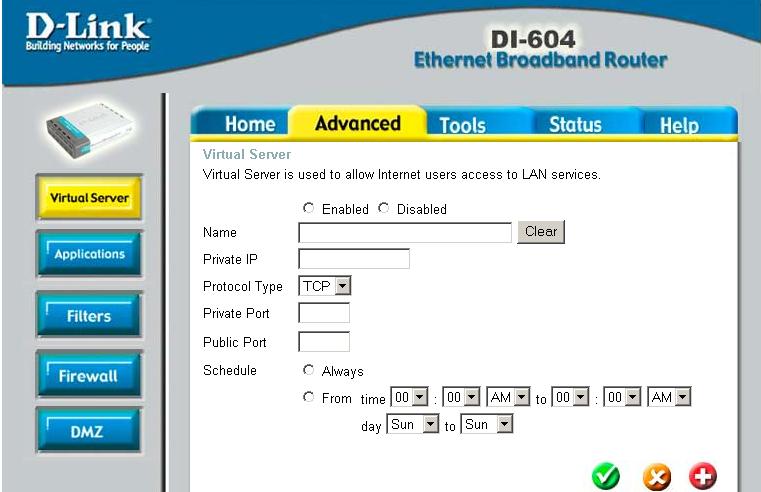Click the red plus Help icon
The width and height of the screenshot is (761, 492).
[x=703, y=476]
